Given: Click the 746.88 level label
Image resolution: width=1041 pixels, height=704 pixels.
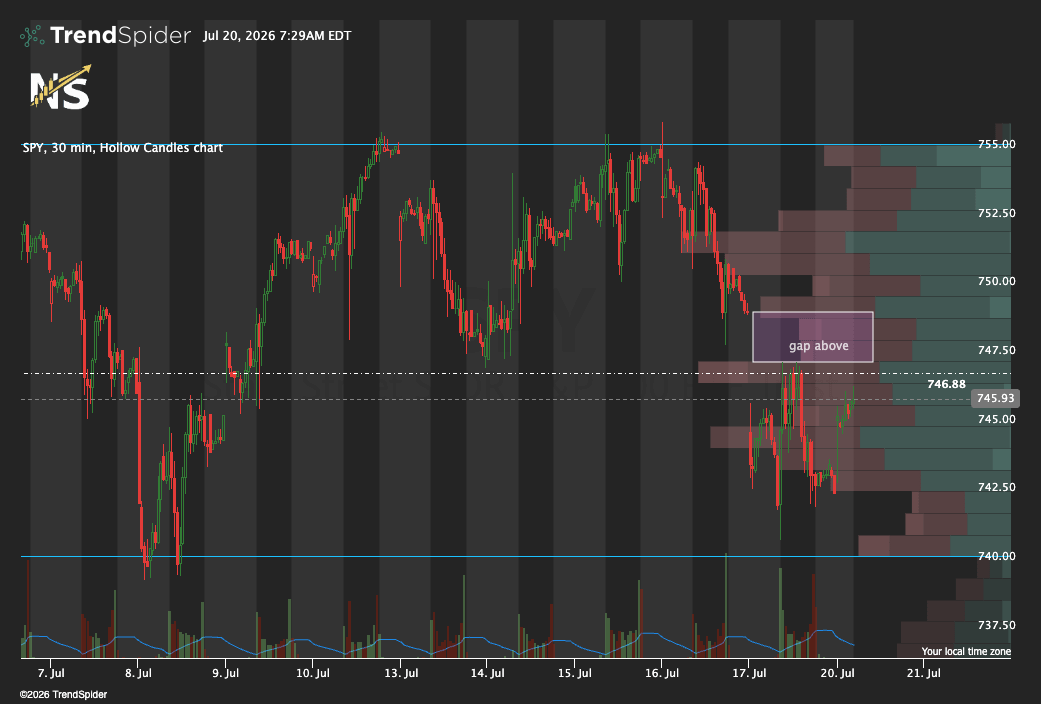Looking at the screenshot, I should click(x=946, y=385).
